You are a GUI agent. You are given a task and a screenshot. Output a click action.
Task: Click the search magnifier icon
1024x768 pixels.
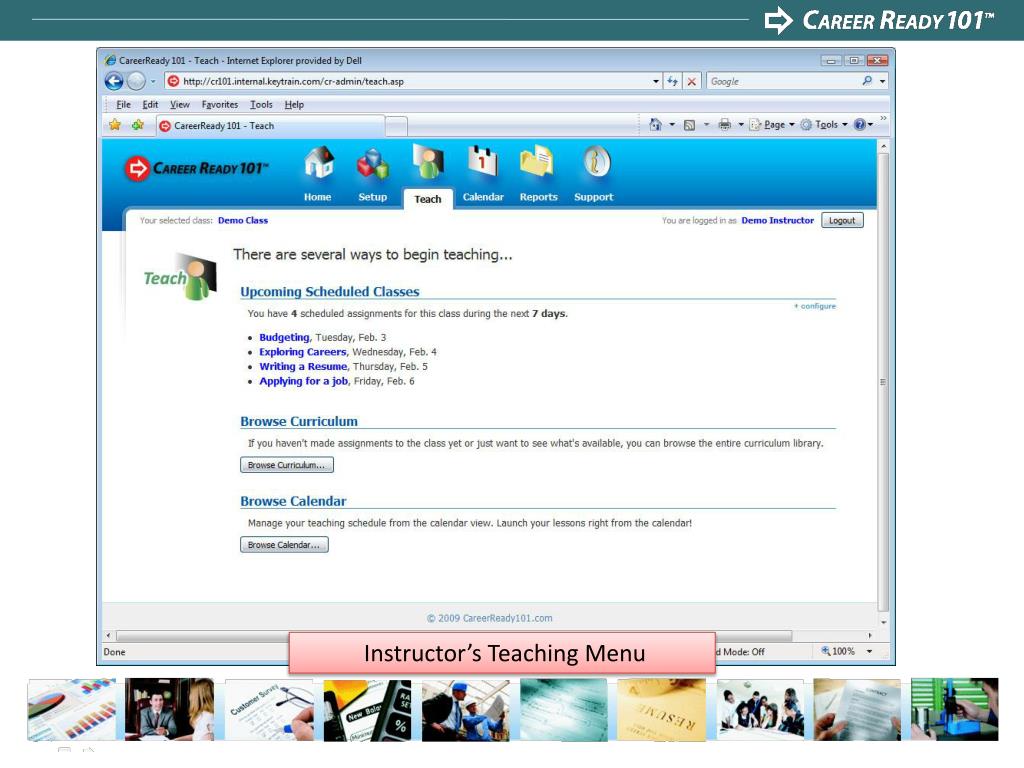867,81
